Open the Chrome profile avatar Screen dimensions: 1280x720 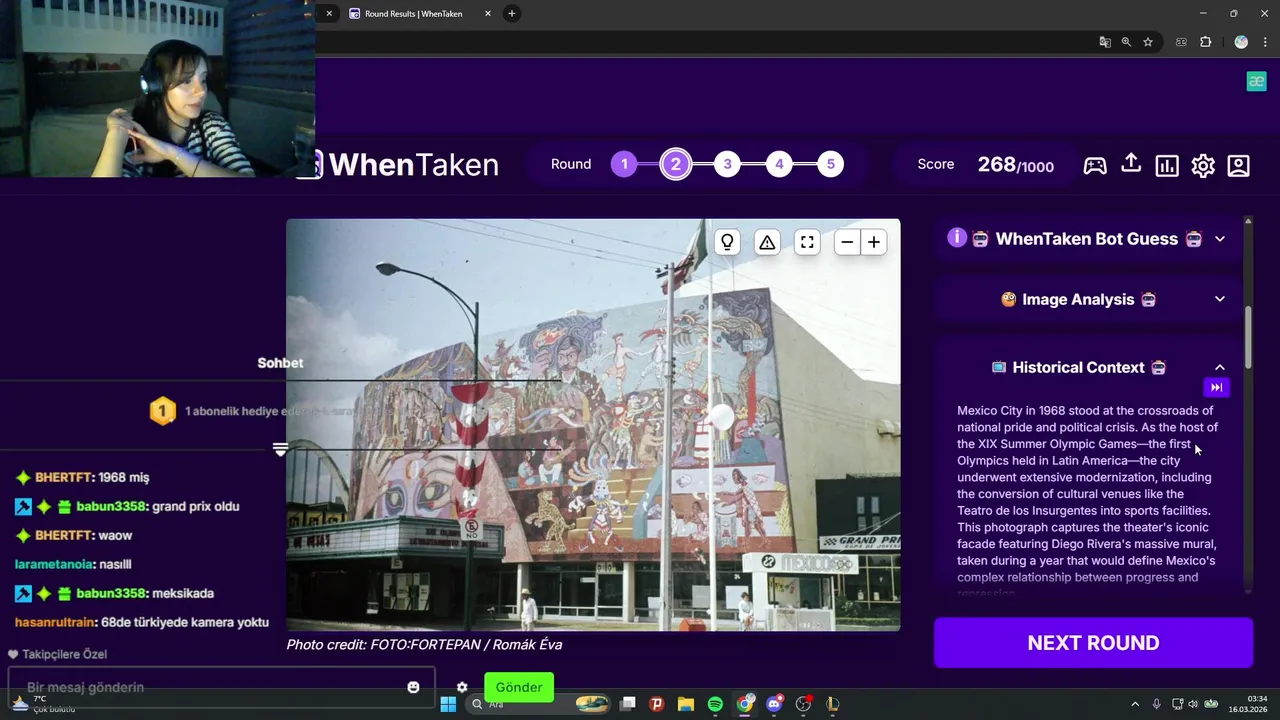coord(1241,42)
